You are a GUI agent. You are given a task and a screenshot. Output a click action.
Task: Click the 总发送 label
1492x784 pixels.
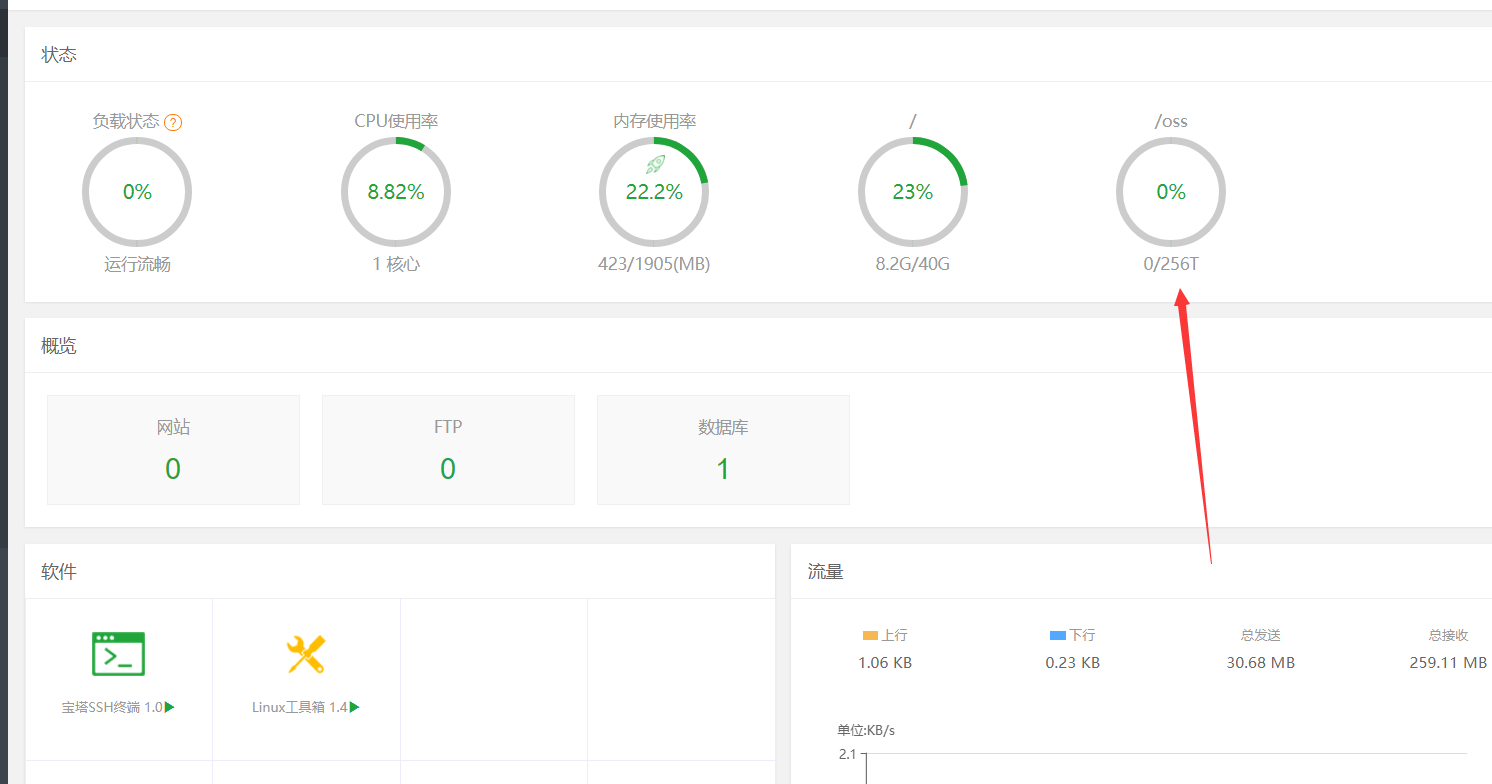(x=1261, y=635)
